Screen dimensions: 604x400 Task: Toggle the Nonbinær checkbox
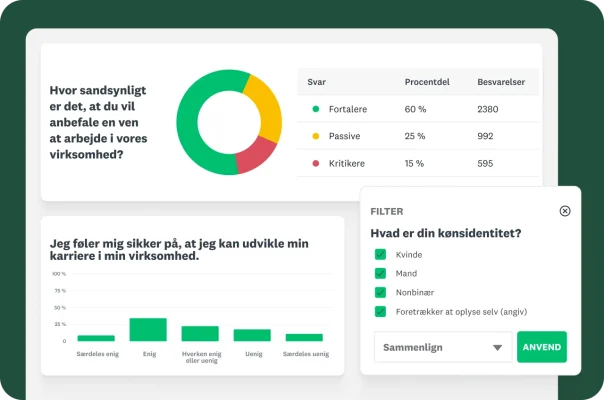point(380,292)
